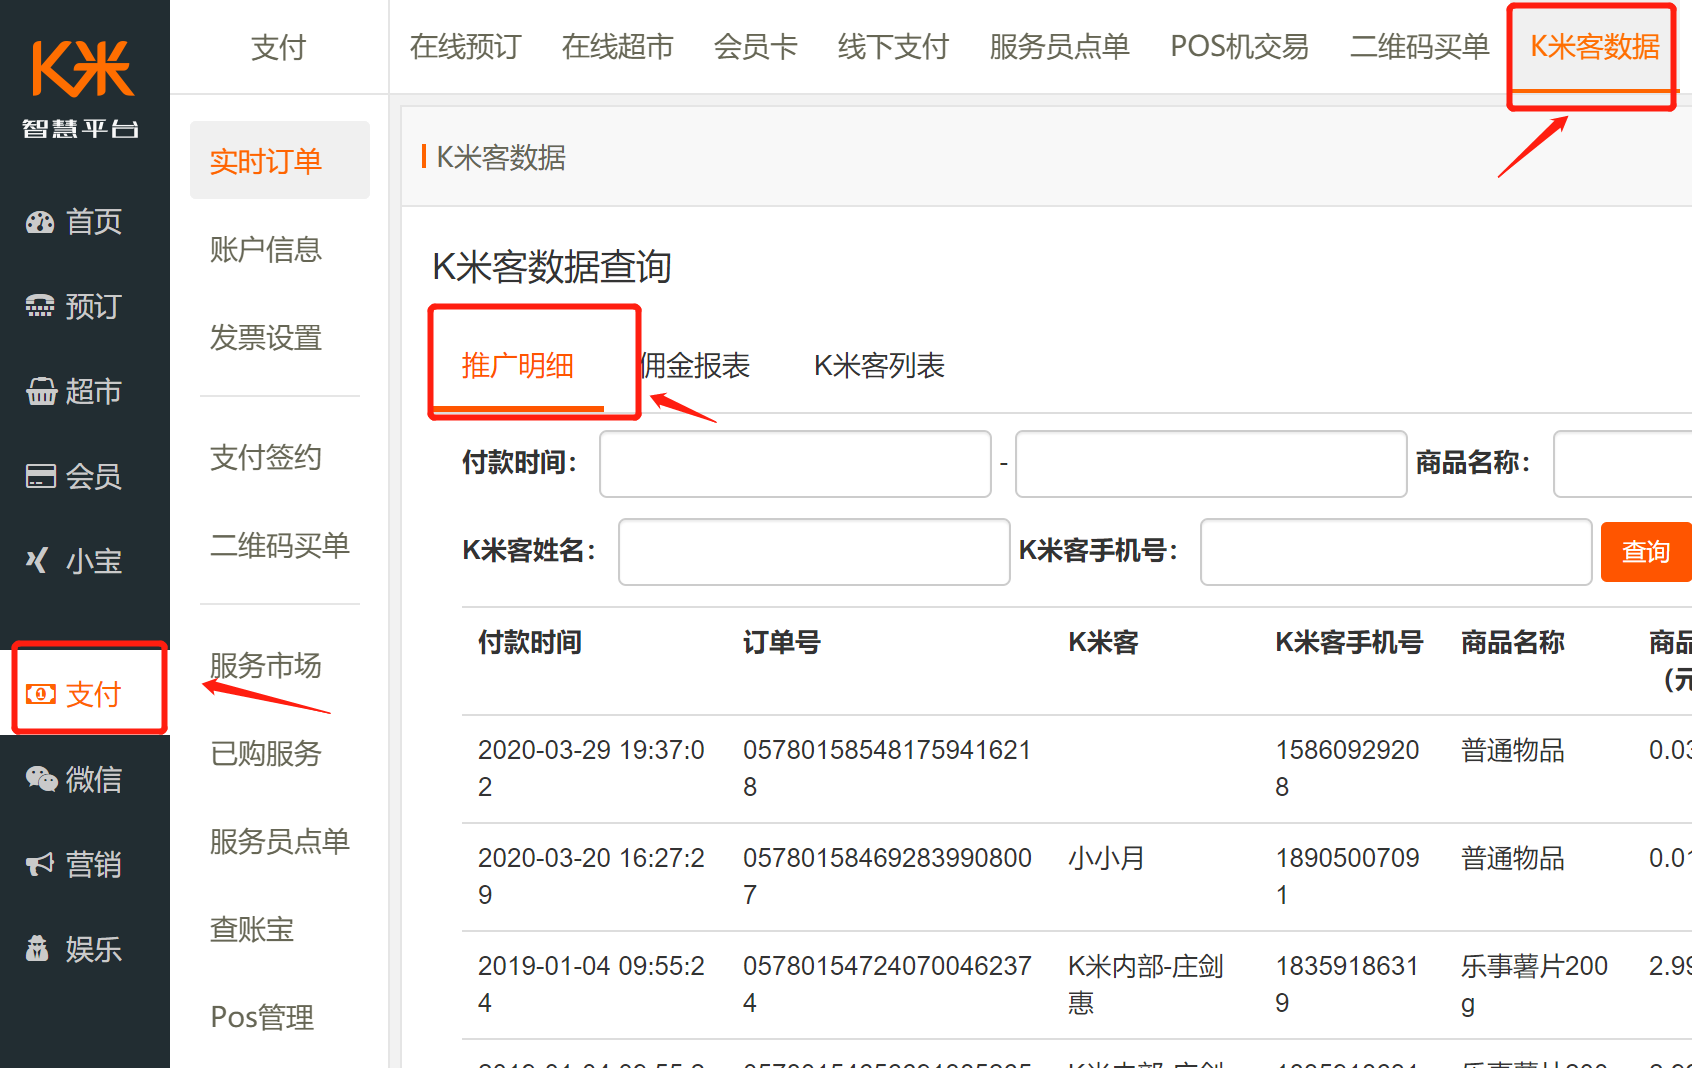Click the K米客数据 breadcrumb title
Image resolution: width=1692 pixels, height=1068 pixels.
point(501,157)
